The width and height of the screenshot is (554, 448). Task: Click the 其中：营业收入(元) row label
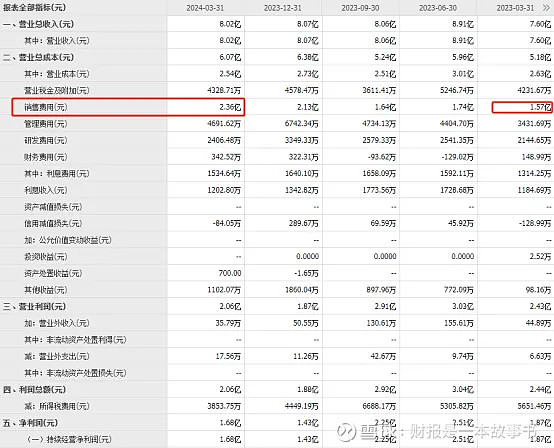tap(57, 41)
